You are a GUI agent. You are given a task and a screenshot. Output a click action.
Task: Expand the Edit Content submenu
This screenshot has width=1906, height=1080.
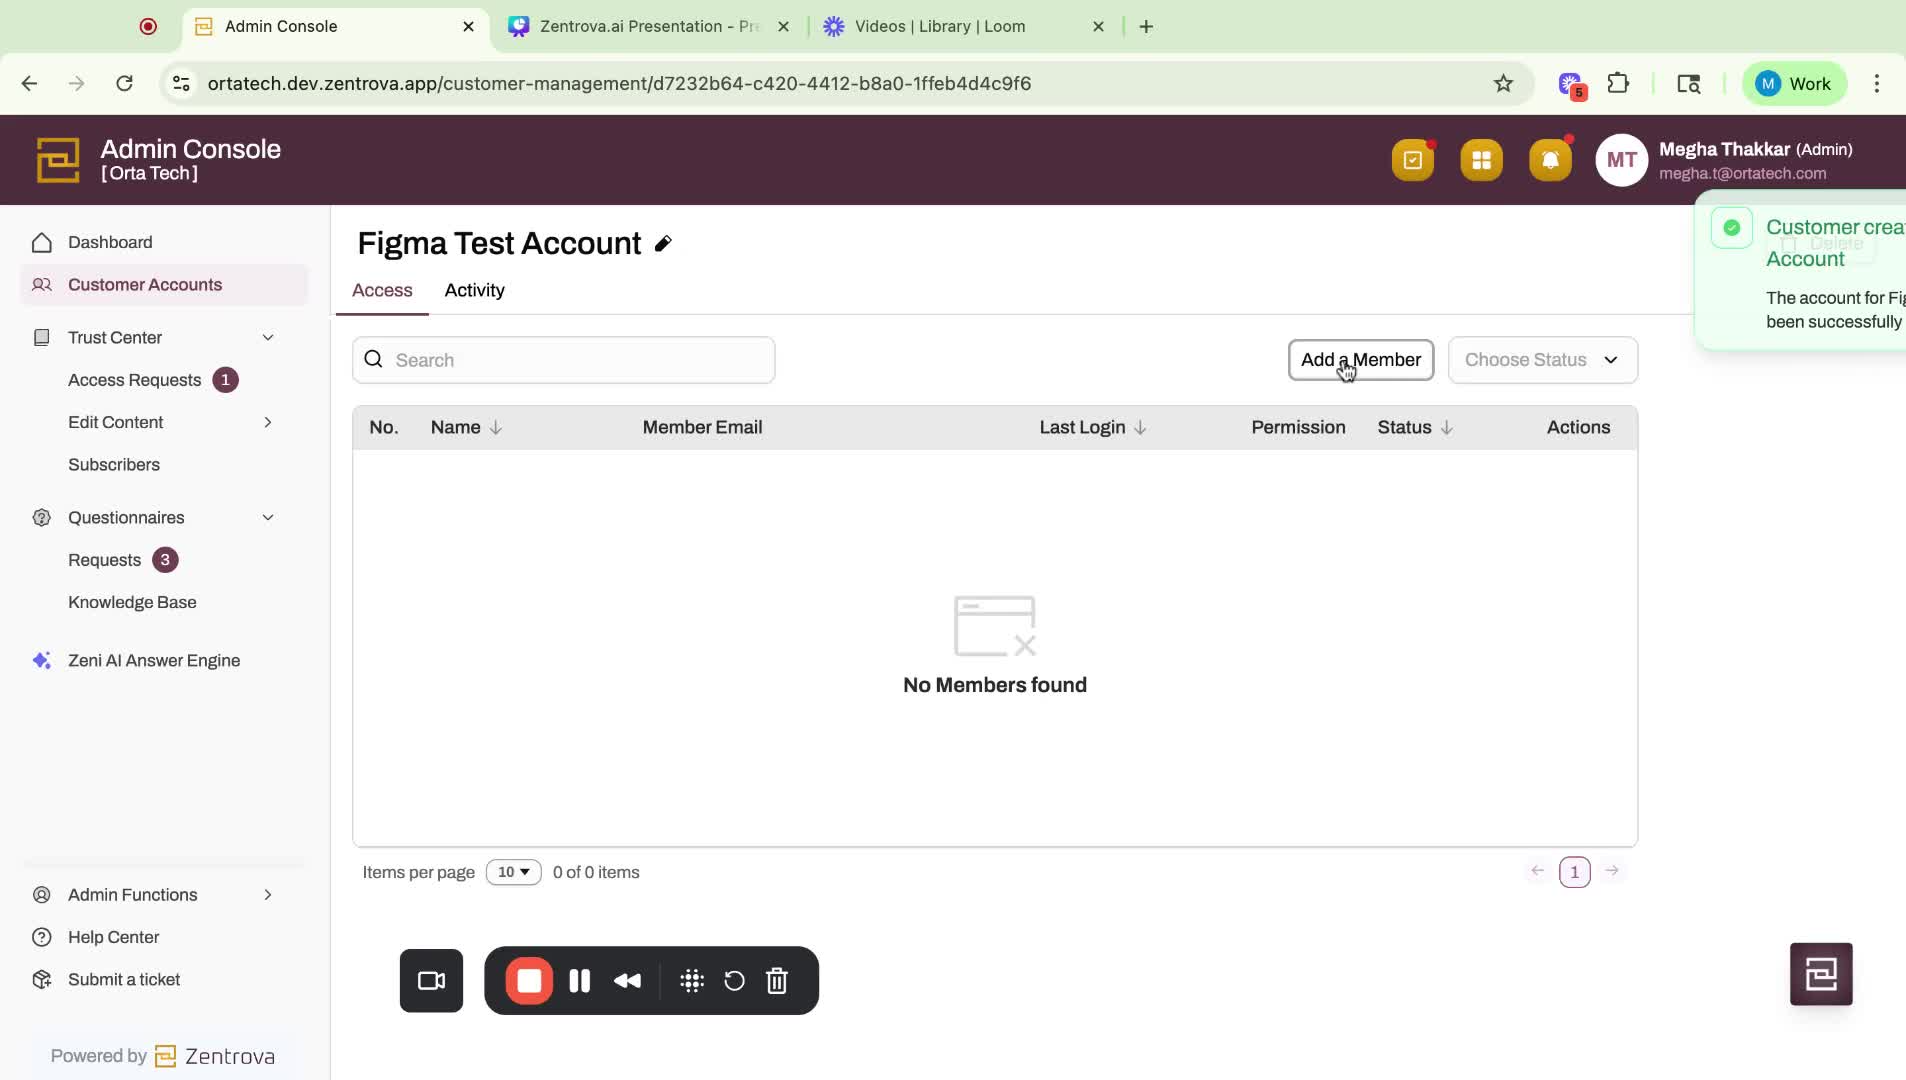[268, 422]
